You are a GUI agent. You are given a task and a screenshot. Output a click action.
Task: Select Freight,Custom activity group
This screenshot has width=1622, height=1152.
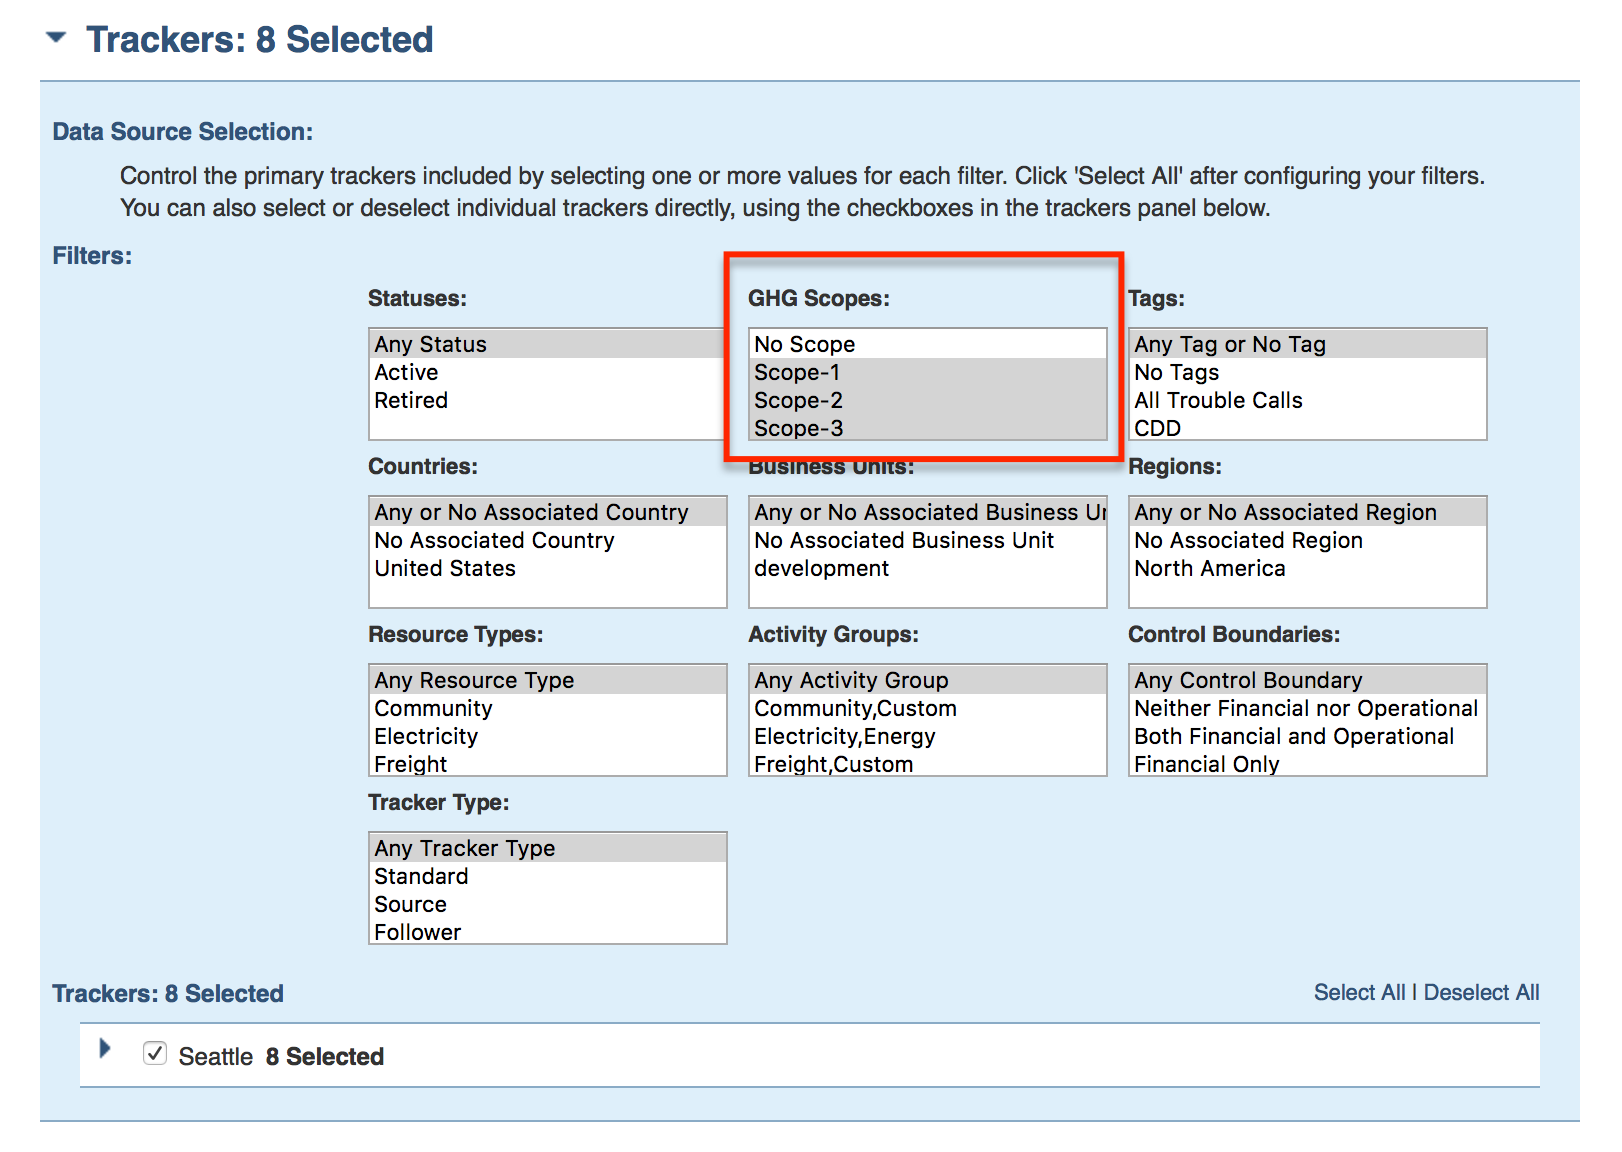[x=833, y=764]
